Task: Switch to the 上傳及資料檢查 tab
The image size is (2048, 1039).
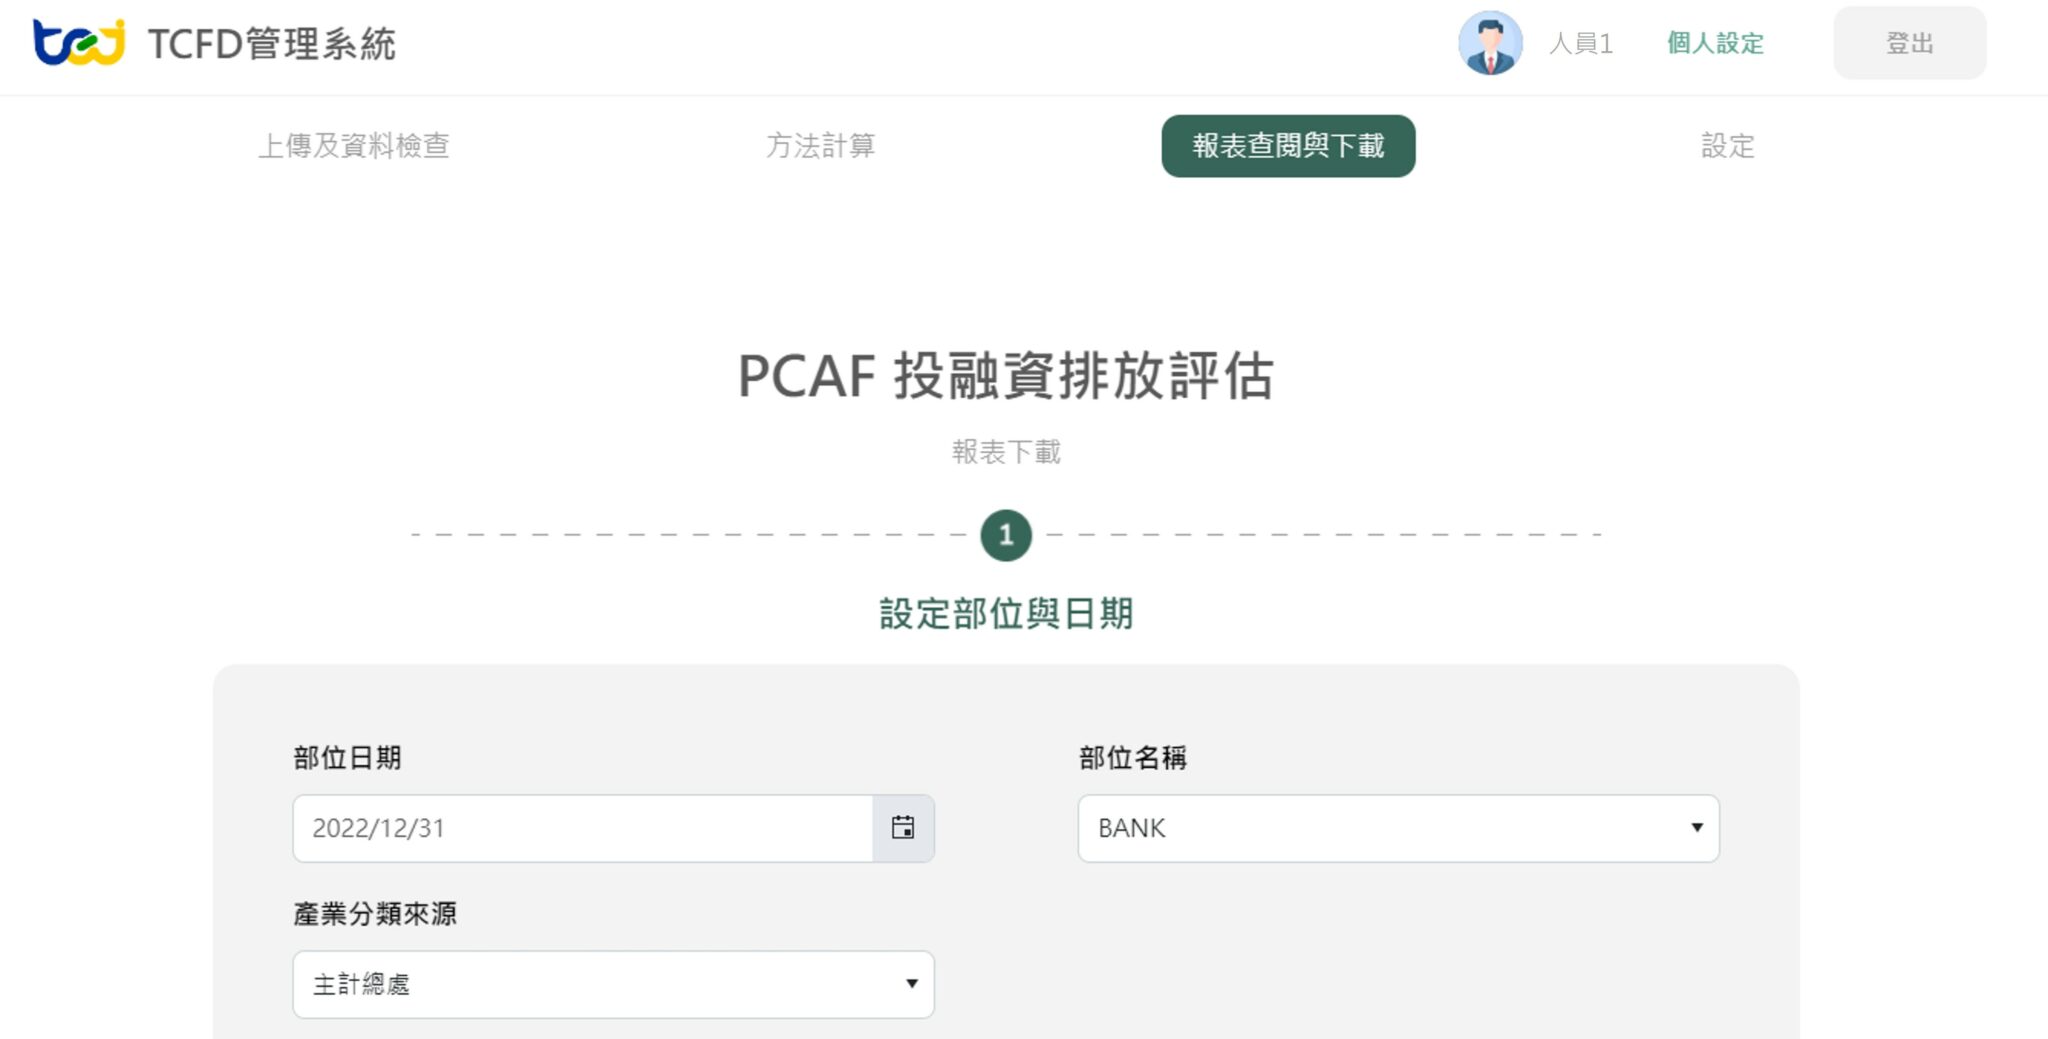Action: click(x=354, y=146)
